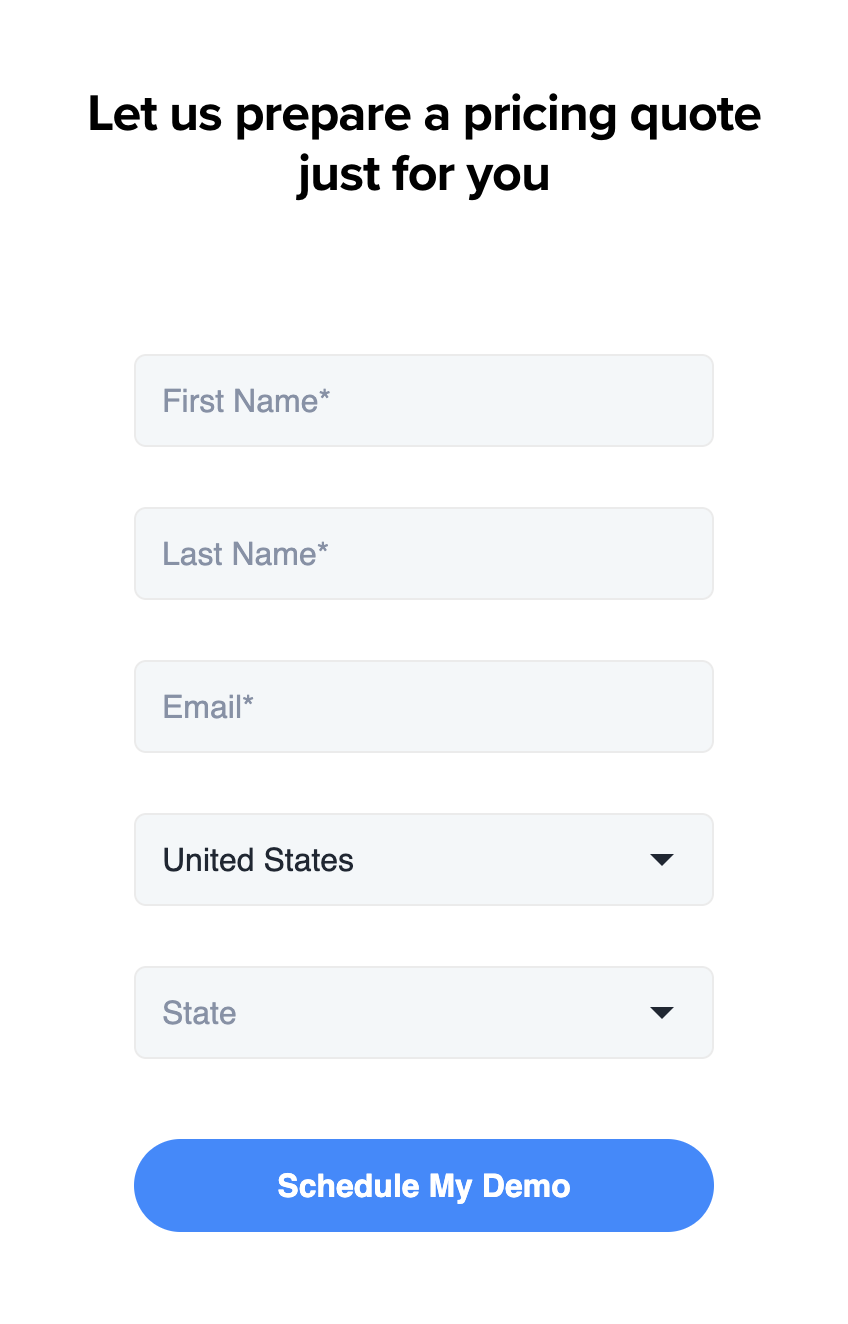
Task: Click inside the First Name field
Action: pos(424,400)
